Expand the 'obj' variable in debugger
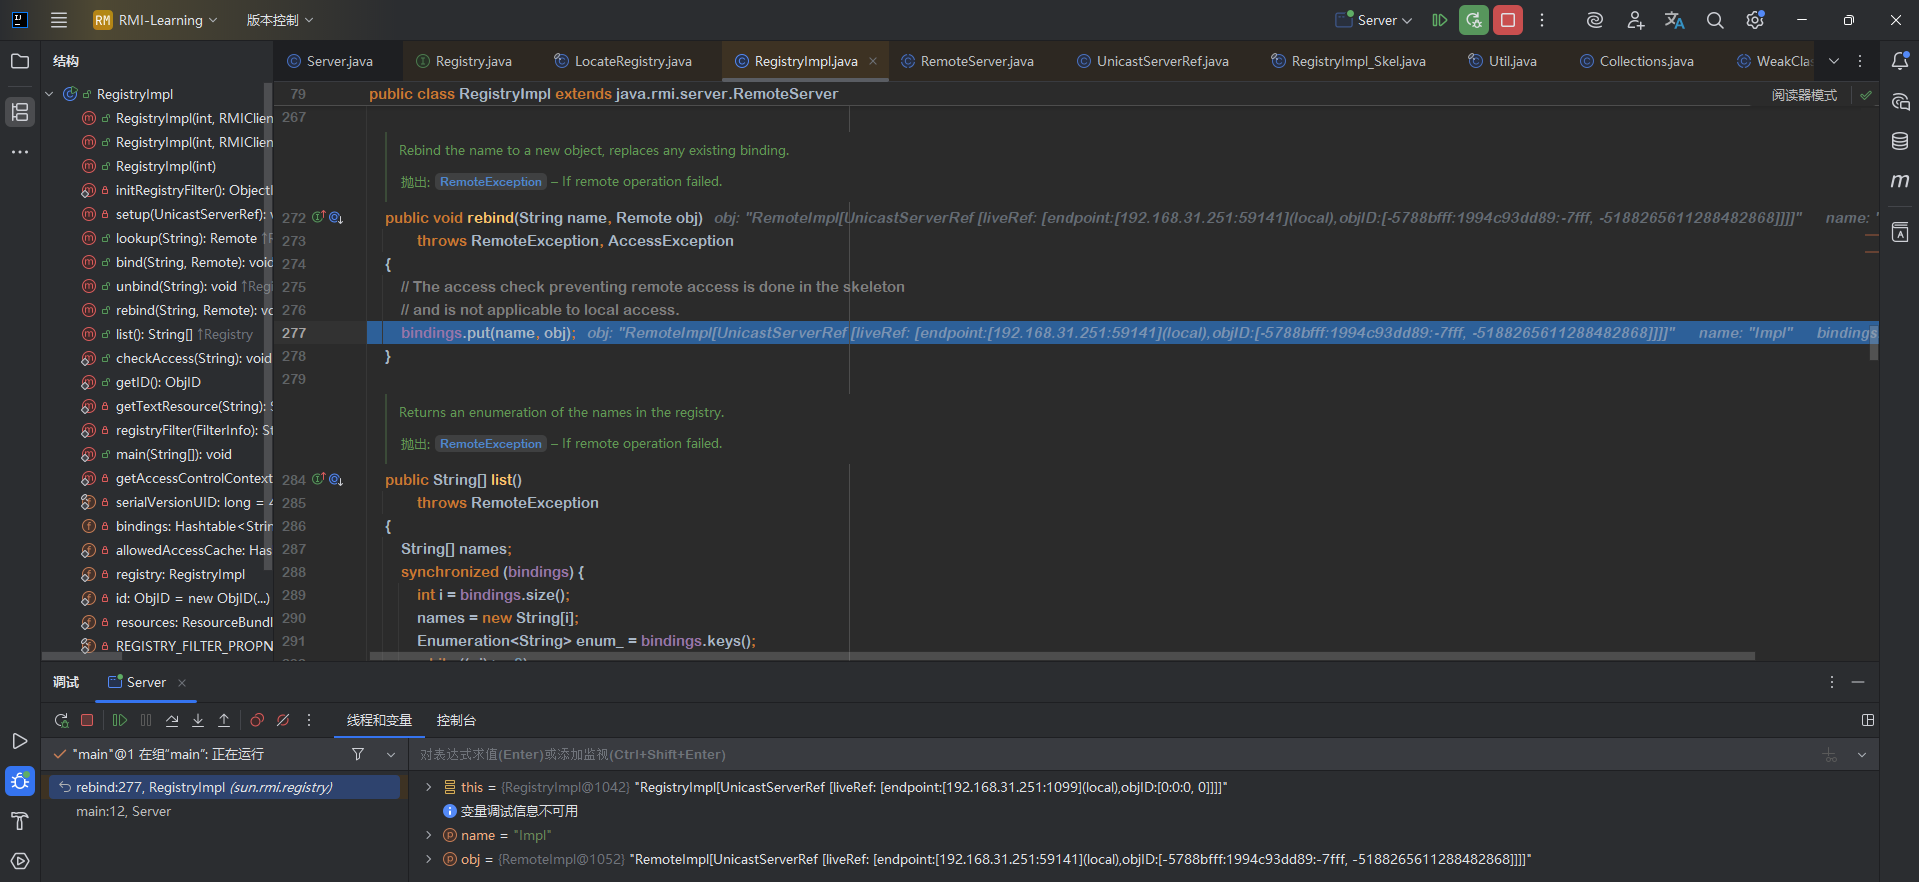 pos(429,859)
